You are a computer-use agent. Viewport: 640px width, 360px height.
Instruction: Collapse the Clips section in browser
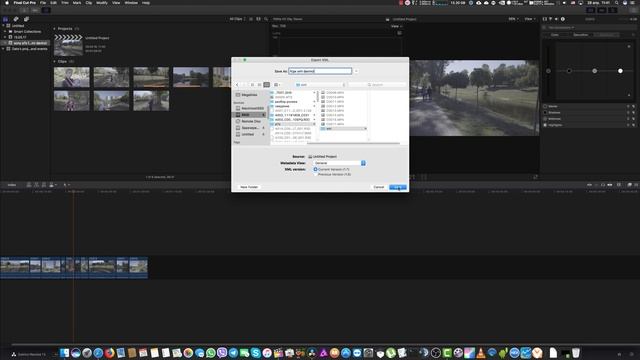pyautogui.click(x=54, y=61)
